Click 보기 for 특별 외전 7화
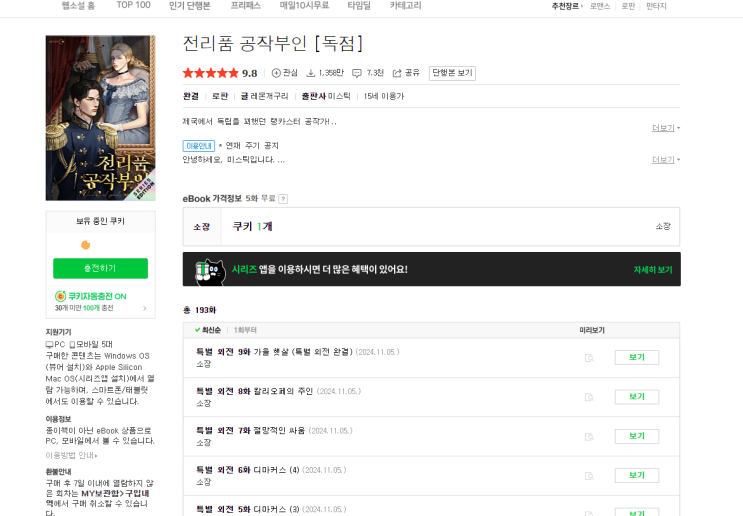This screenshot has height=516, width=743. 637,436
